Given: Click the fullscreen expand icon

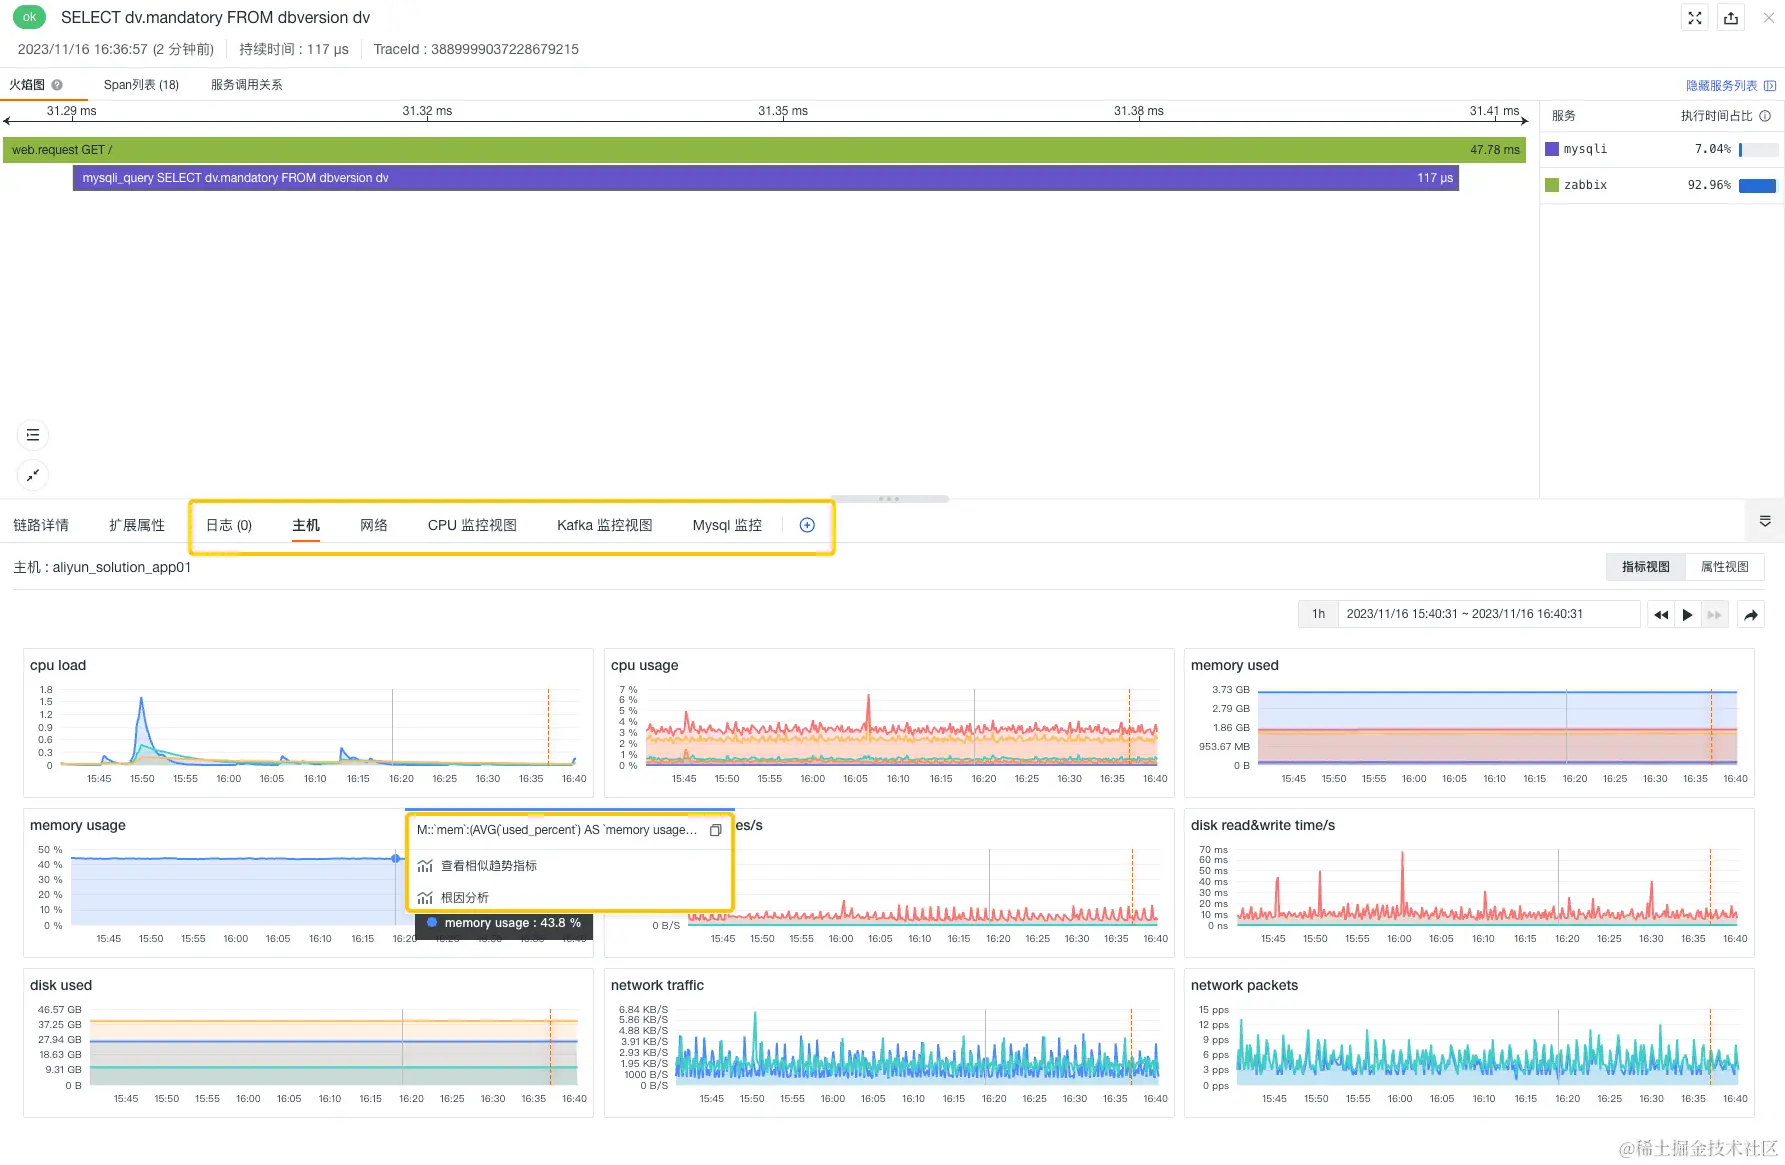Looking at the screenshot, I should tap(1695, 18).
